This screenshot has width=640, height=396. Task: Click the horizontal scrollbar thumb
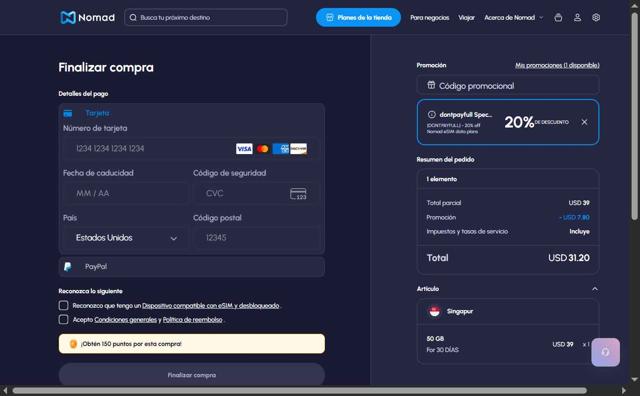[x=300, y=391]
